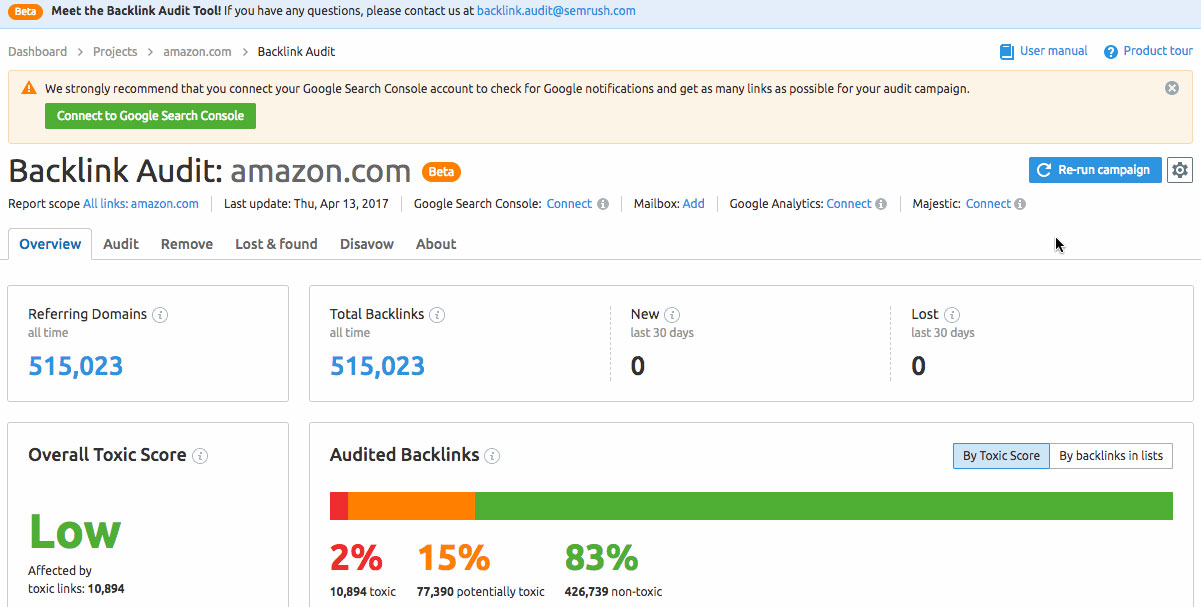Click the Re-run campaign button
The image size is (1201, 607).
pos(1095,170)
